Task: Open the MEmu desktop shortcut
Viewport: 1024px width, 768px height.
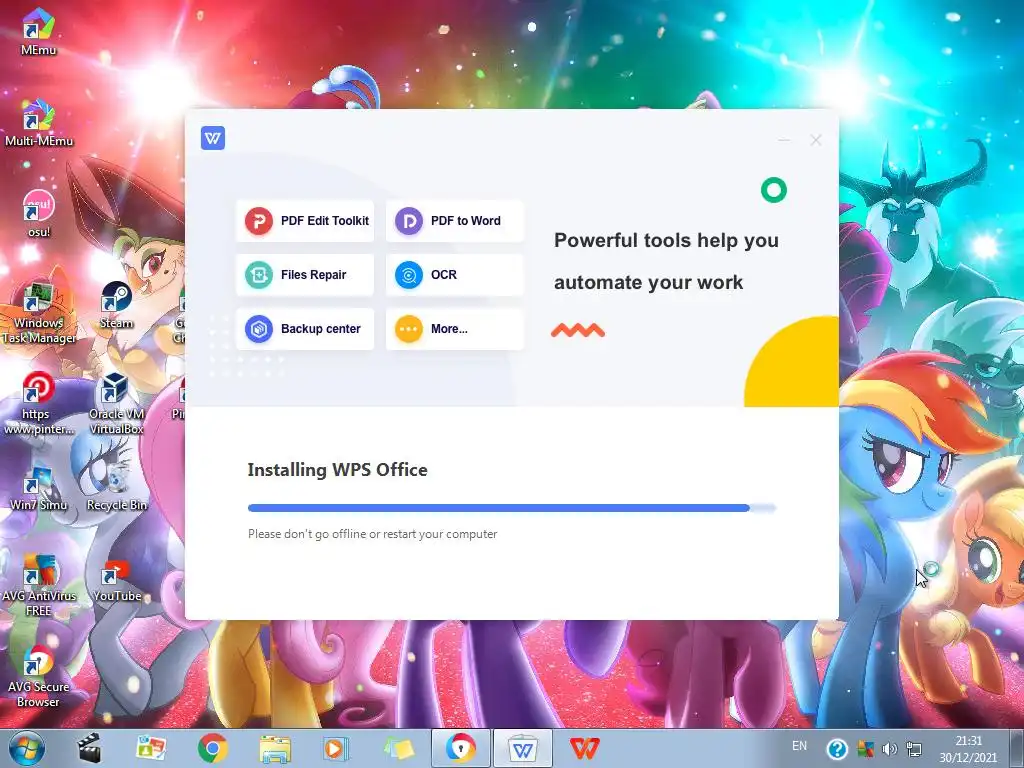Action: (x=38, y=31)
